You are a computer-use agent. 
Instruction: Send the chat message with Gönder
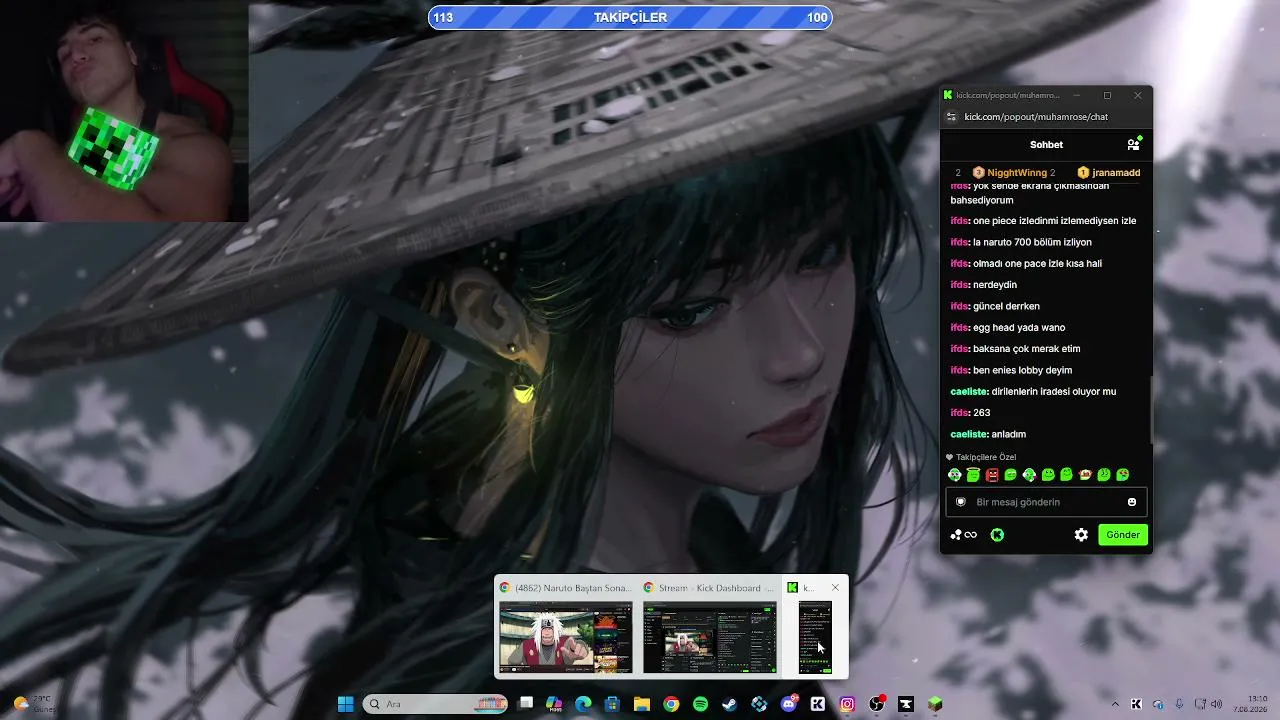(1122, 535)
